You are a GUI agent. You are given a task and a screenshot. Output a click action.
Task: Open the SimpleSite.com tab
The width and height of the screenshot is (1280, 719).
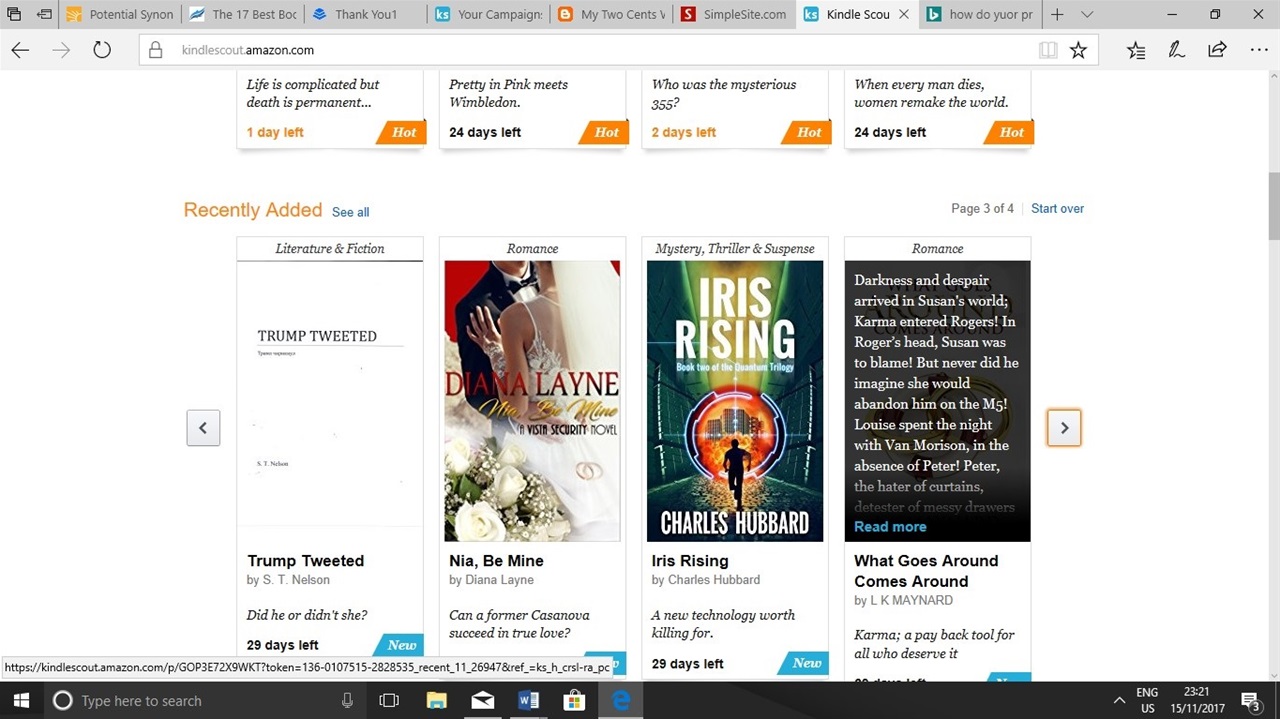point(734,14)
